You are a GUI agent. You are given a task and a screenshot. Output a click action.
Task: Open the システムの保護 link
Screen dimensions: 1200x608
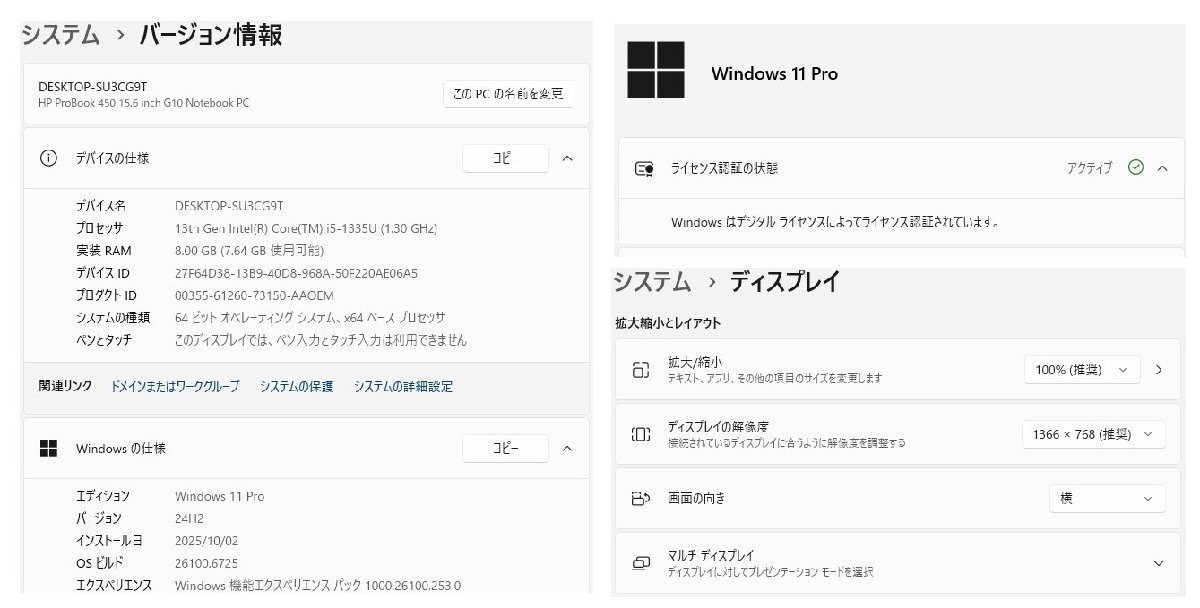point(296,386)
